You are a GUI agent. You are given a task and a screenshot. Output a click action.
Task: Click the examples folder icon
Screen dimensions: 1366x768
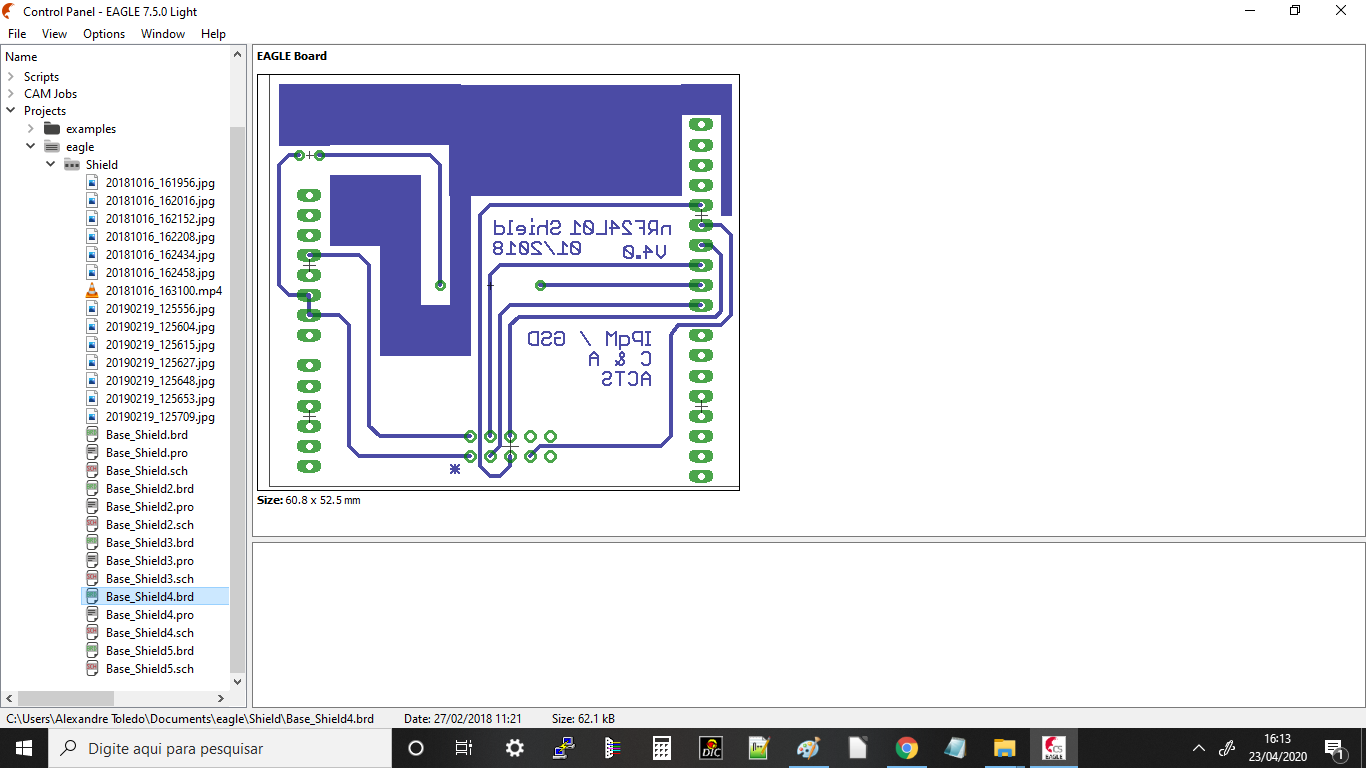(52, 129)
